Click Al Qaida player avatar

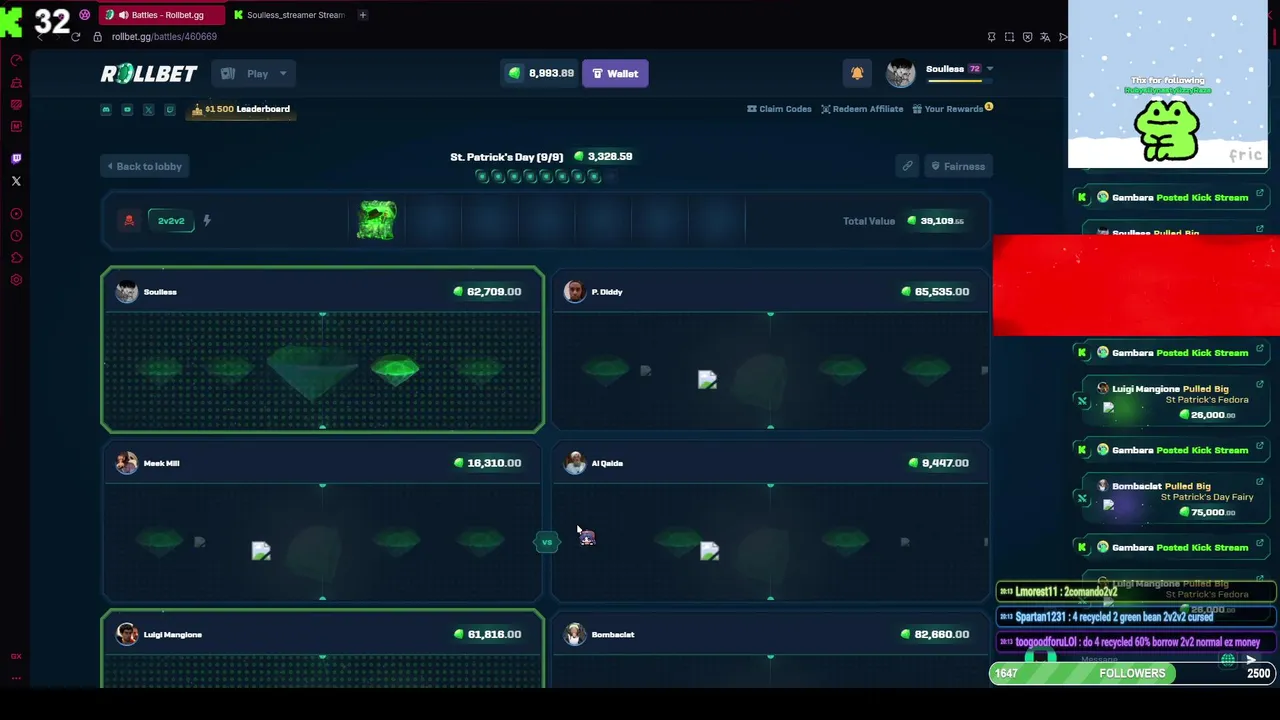(575, 463)
